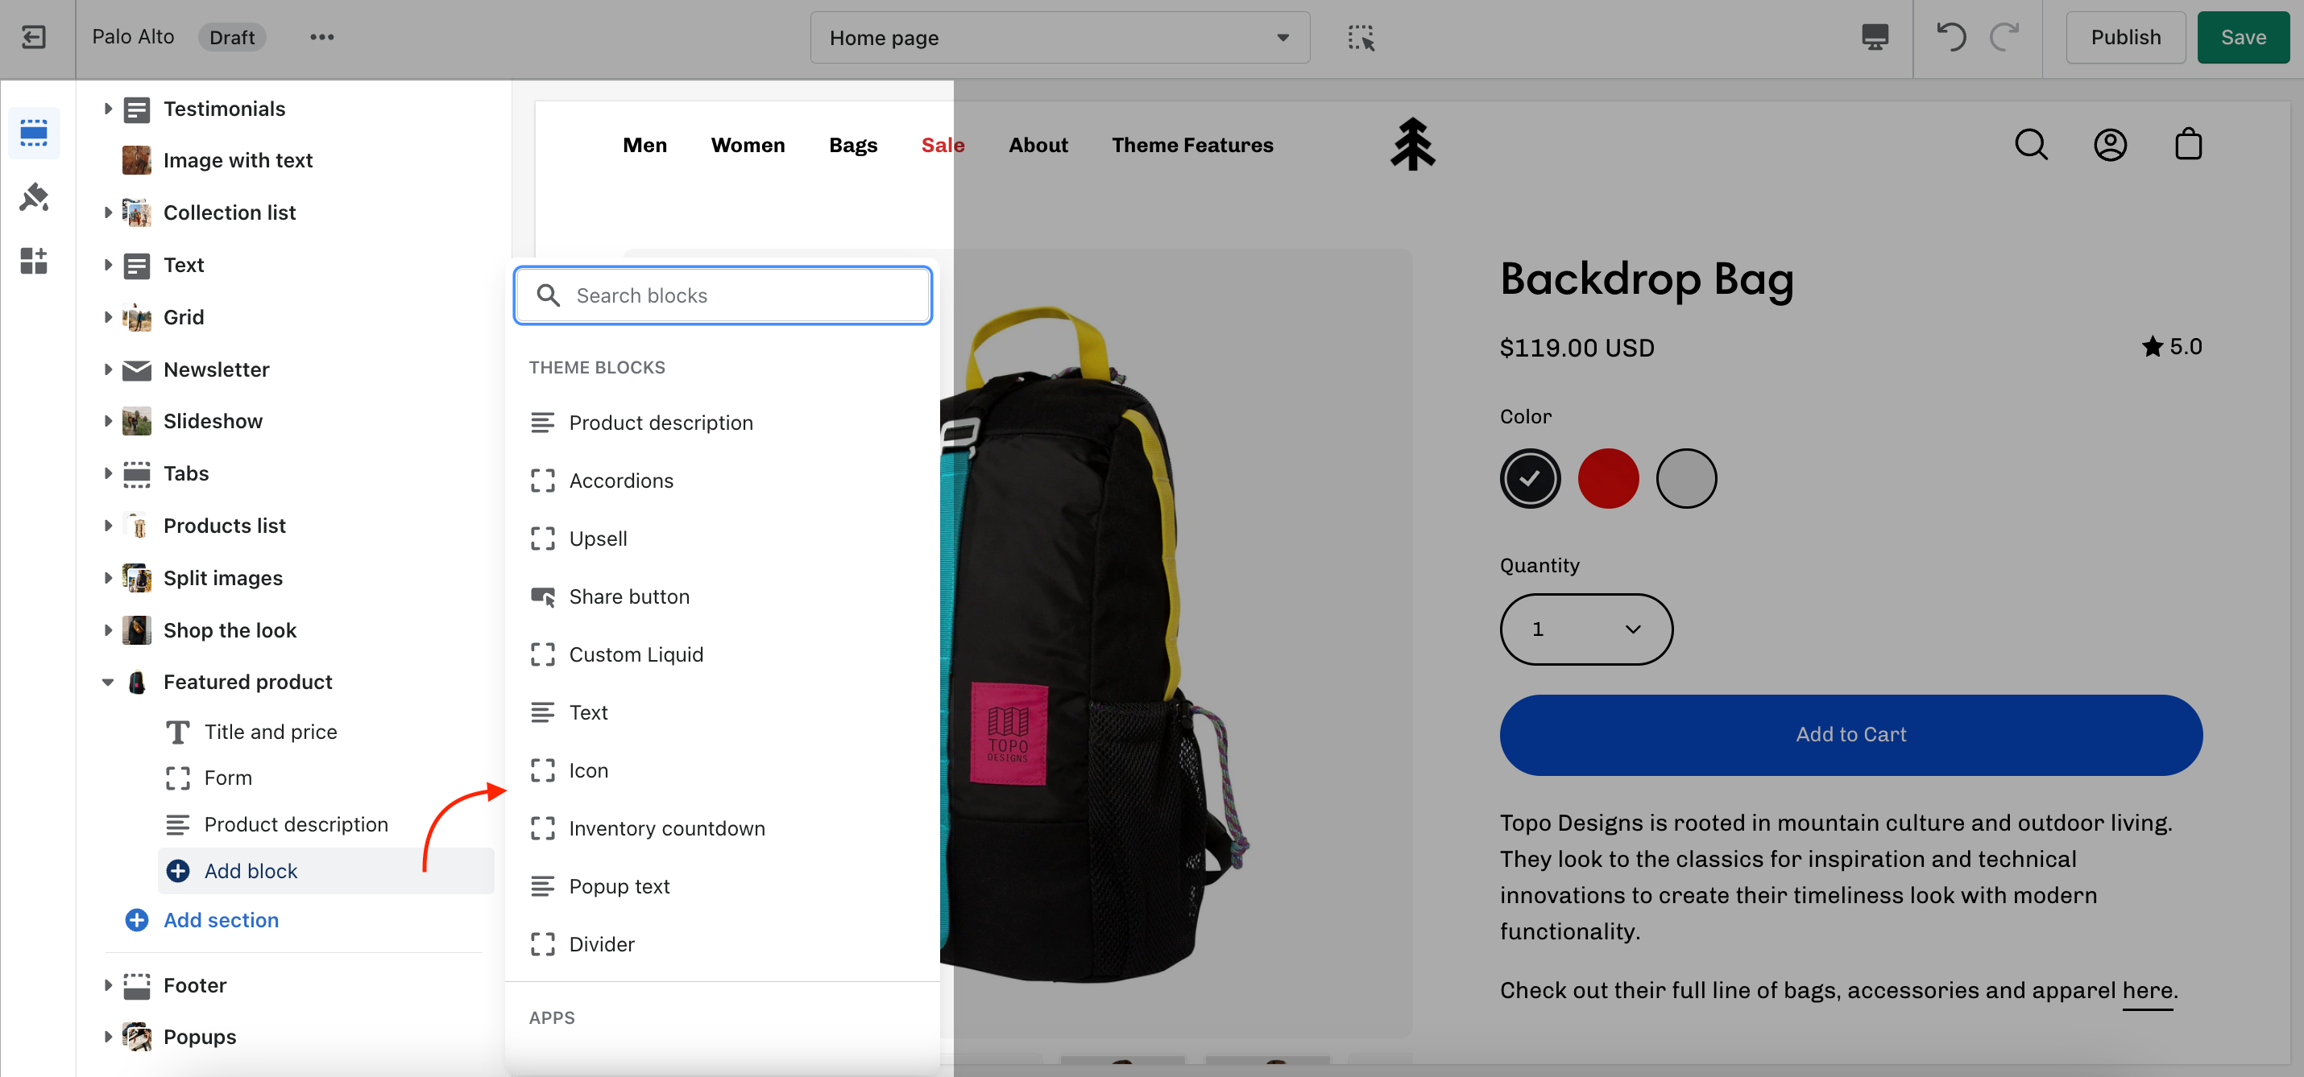Open the Sections panel icon
Viewport: 2304px width, 1077px height.
click(x=34, y=132)
